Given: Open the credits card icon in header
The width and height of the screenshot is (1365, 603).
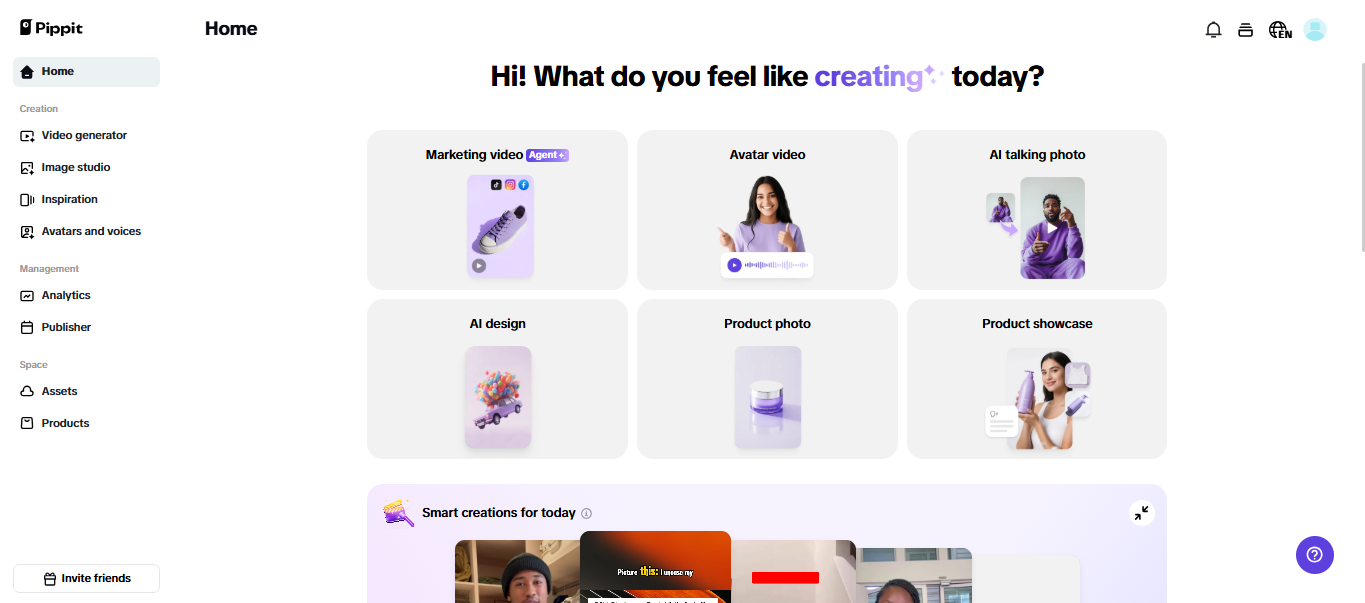Looking at the screenshot, I should [1245, 30].
